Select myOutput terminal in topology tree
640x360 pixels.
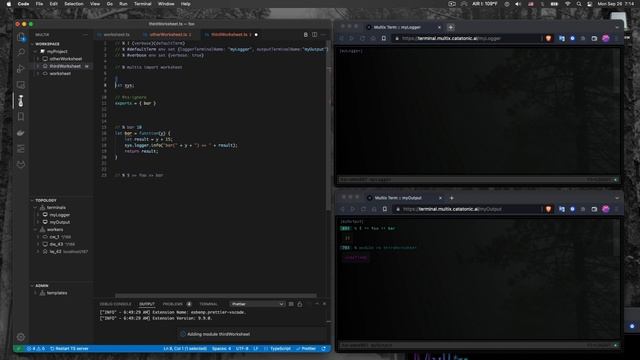point(61,222)
